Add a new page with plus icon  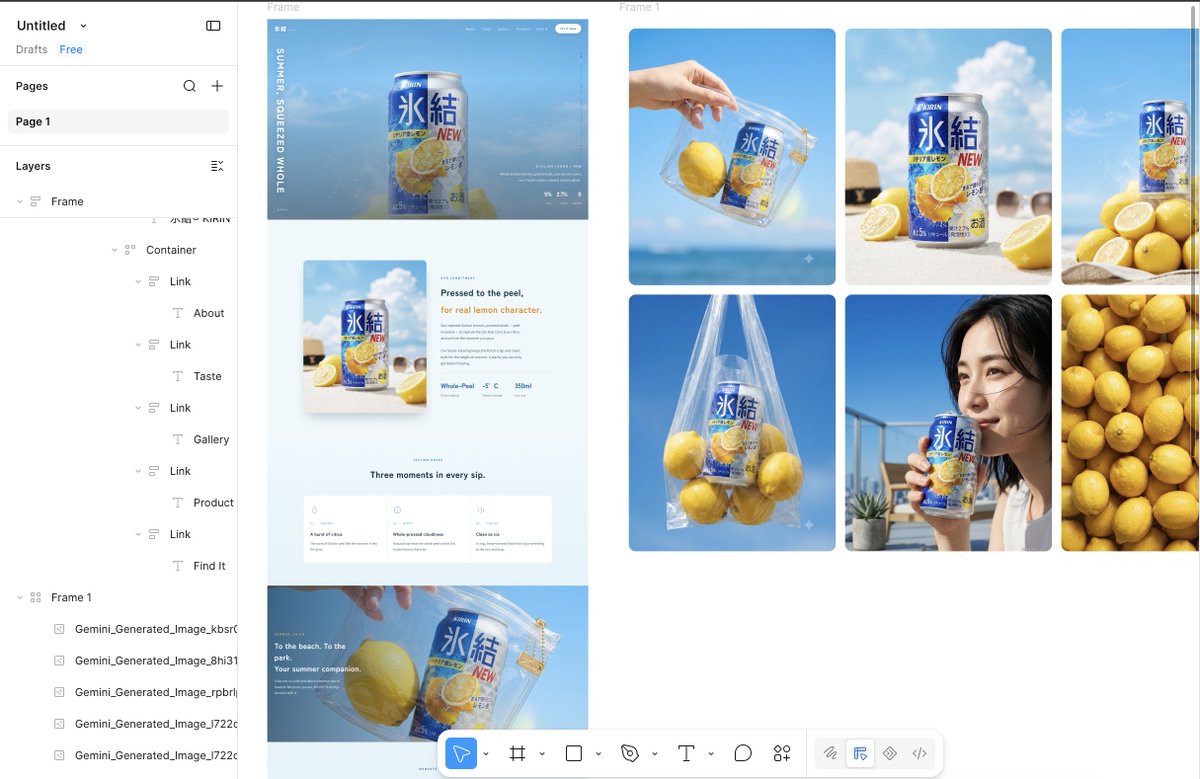coord(217,86)
